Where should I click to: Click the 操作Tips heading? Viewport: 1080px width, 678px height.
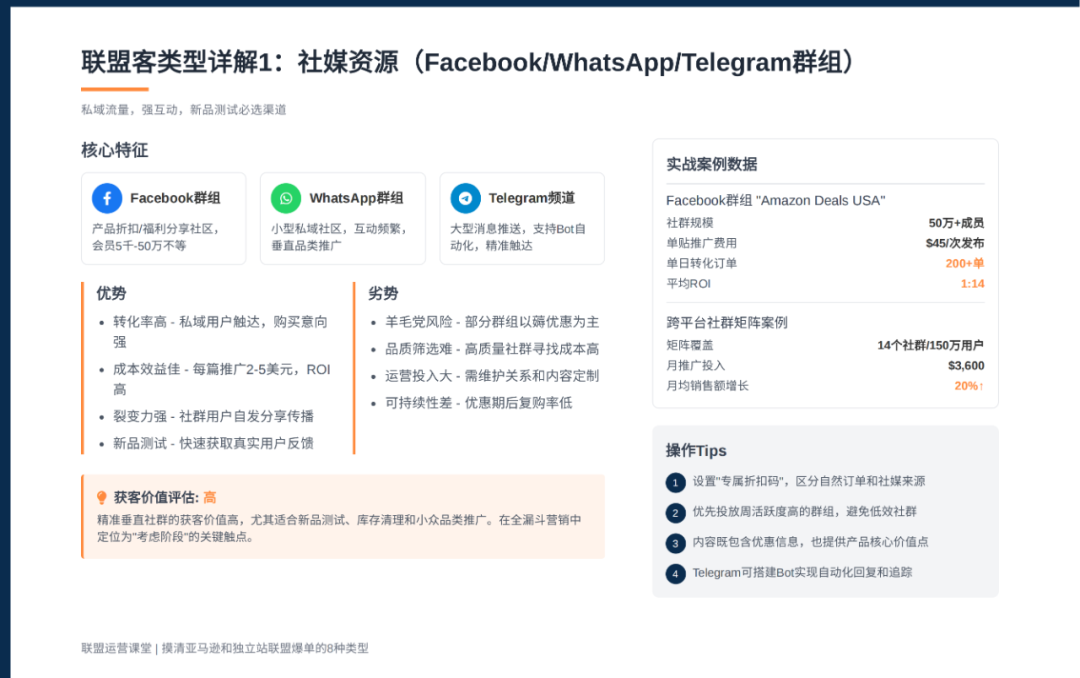[696, 451]
